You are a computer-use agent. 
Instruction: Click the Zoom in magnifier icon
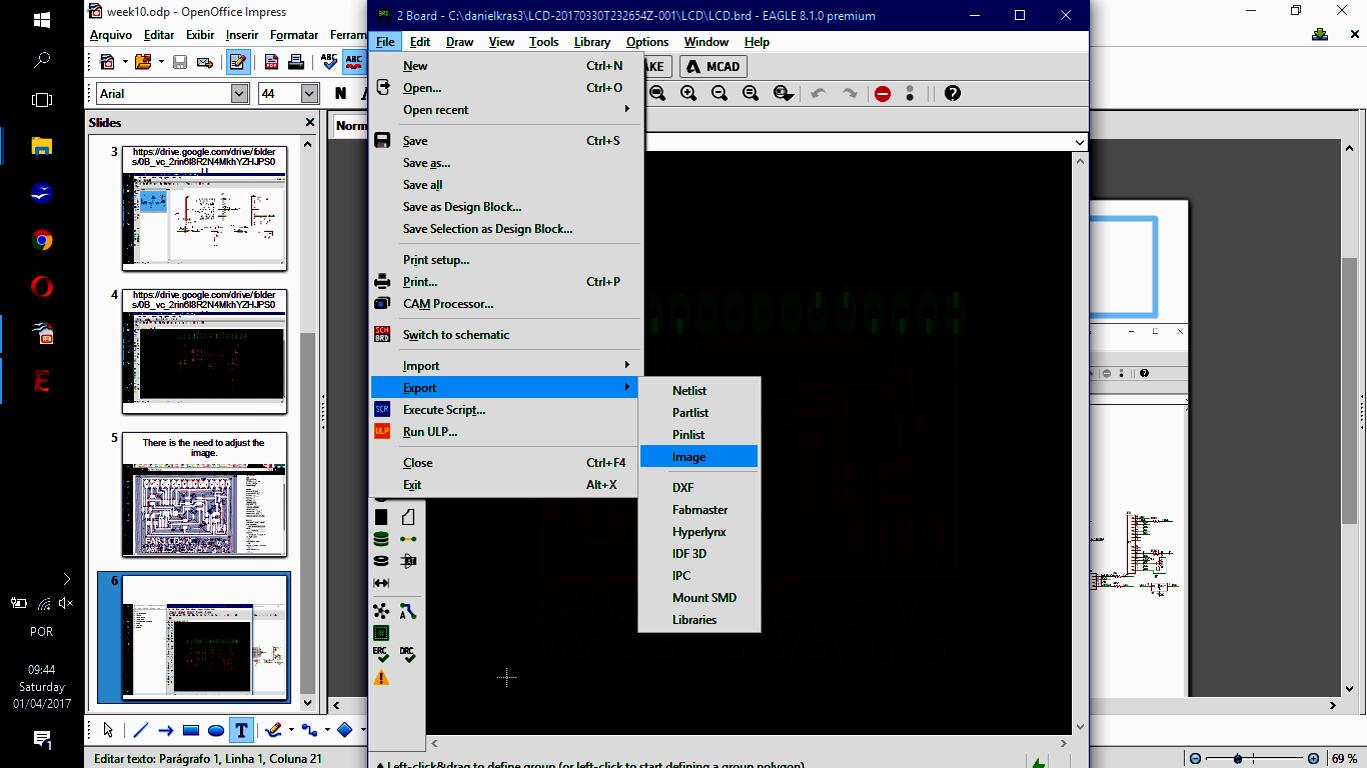688,93
